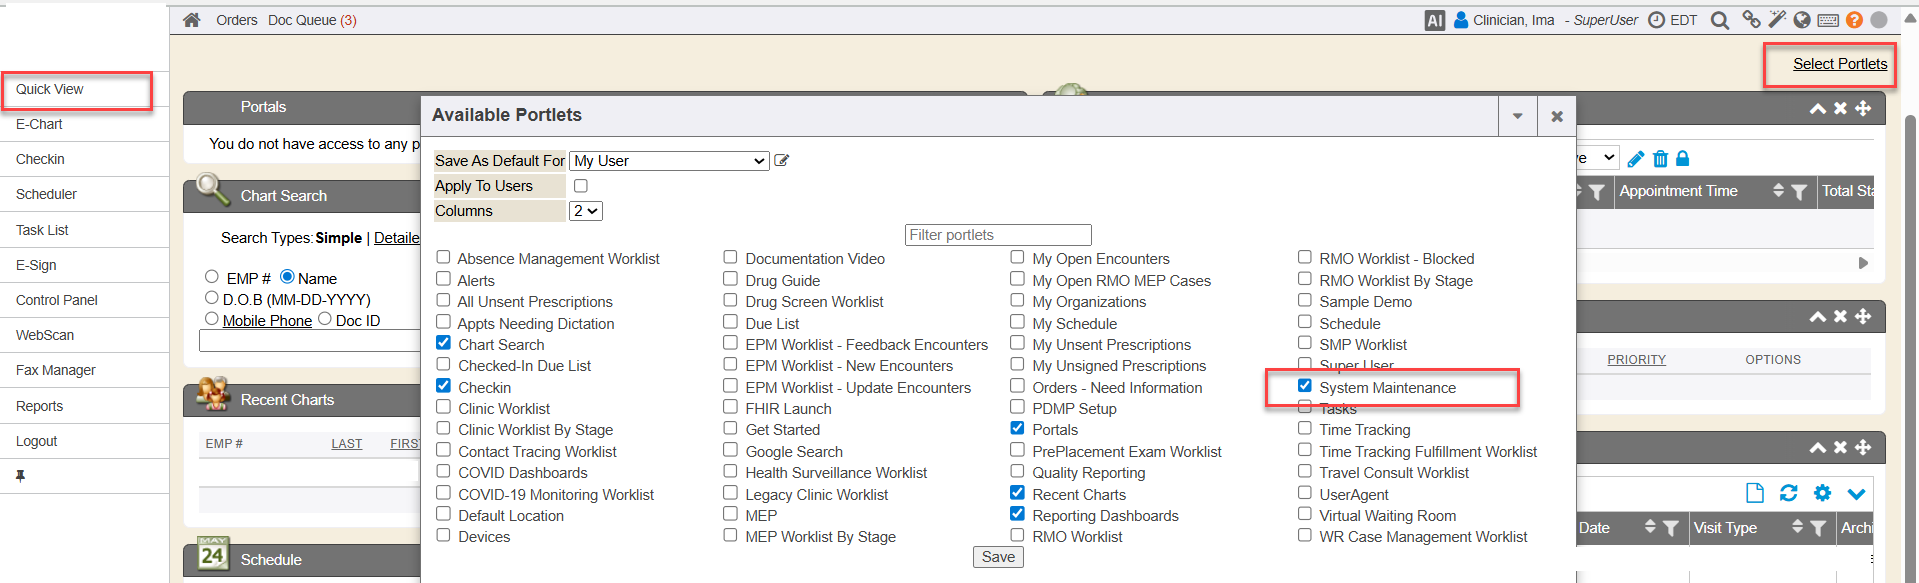
Task: Enable the Apply To Users checkbox
Action: (581, 186)
